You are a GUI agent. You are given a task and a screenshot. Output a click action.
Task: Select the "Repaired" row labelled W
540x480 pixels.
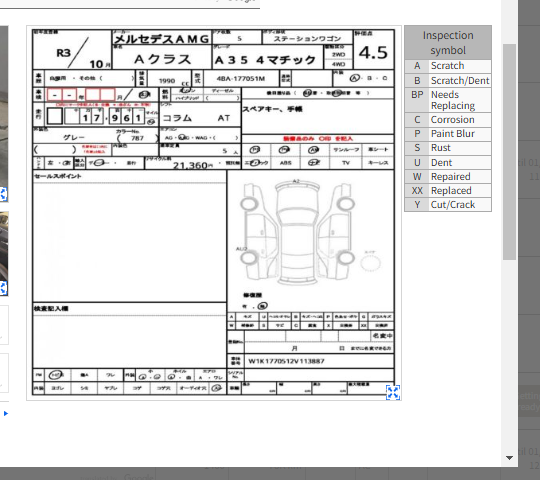(x=448, y=177)
